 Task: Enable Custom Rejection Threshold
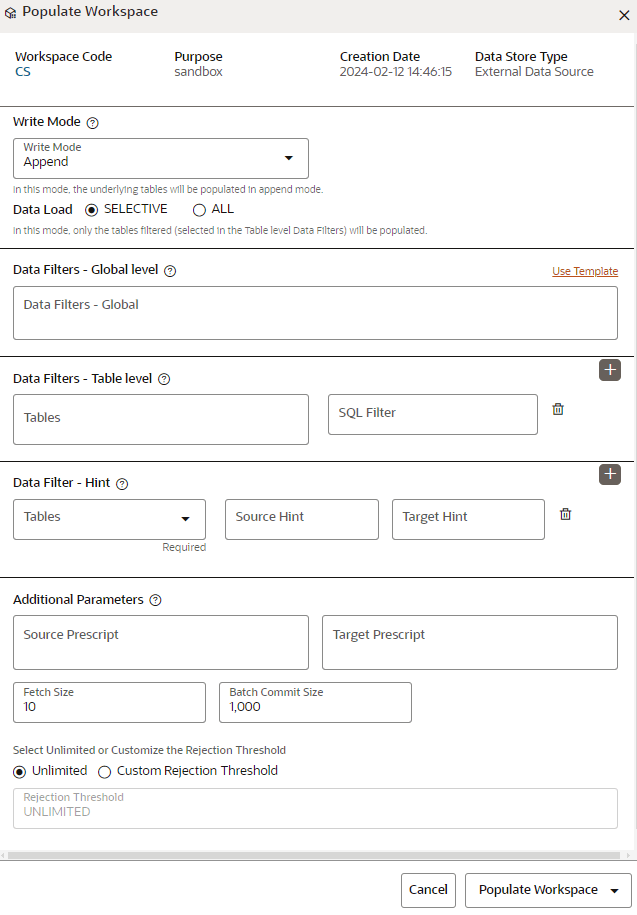pyautogui.click(x=104, y=771)
